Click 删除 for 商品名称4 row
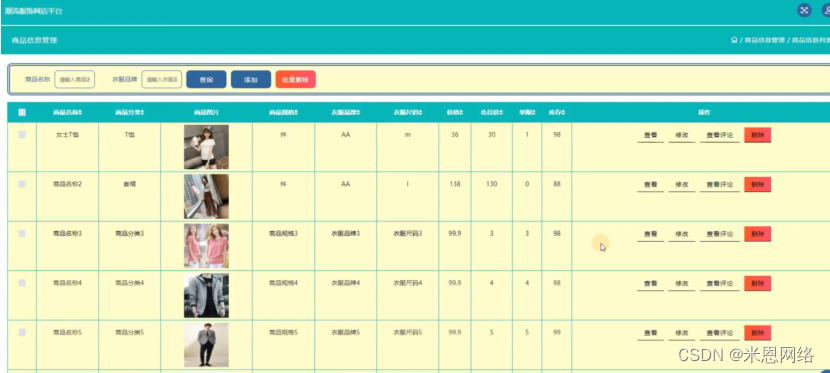Image resolution: width=830 pixels, height=373 pixels. click(757, 284)
